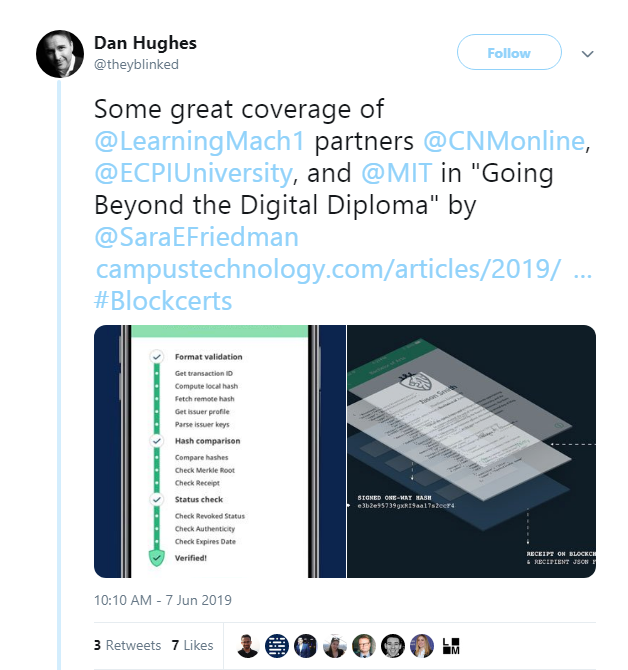Screen dimensions: 628x670
Task: Expand the tweet options chevron
Action: [587, 54]
